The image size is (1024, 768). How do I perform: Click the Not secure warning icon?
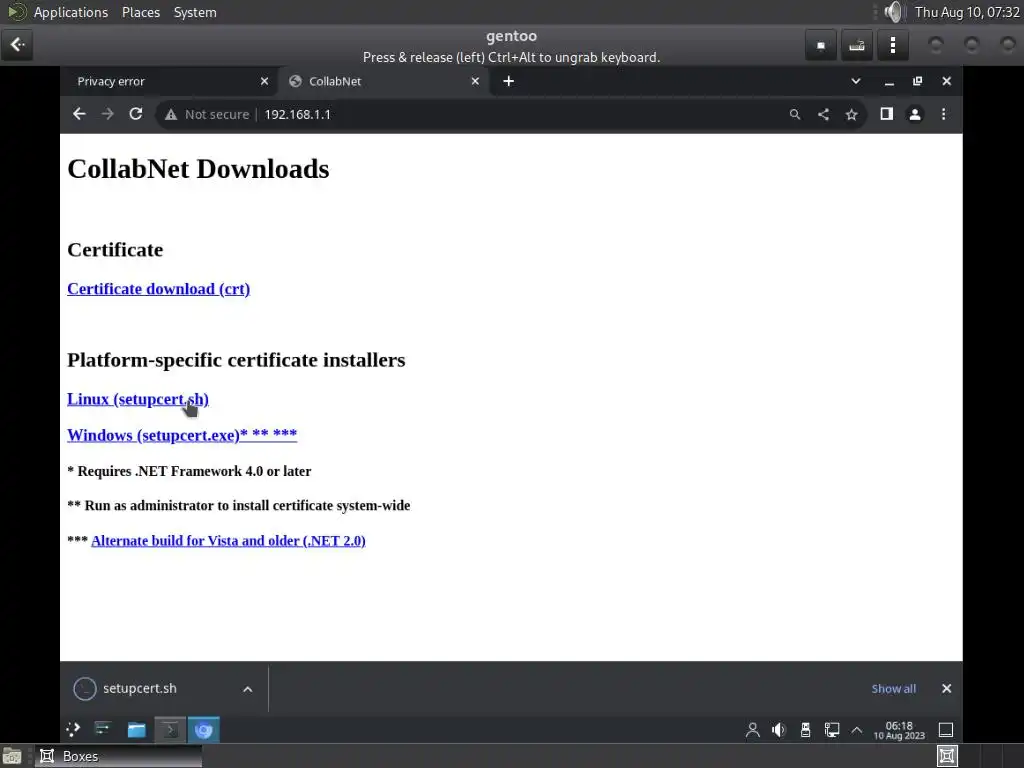click(x=171, y=115)
